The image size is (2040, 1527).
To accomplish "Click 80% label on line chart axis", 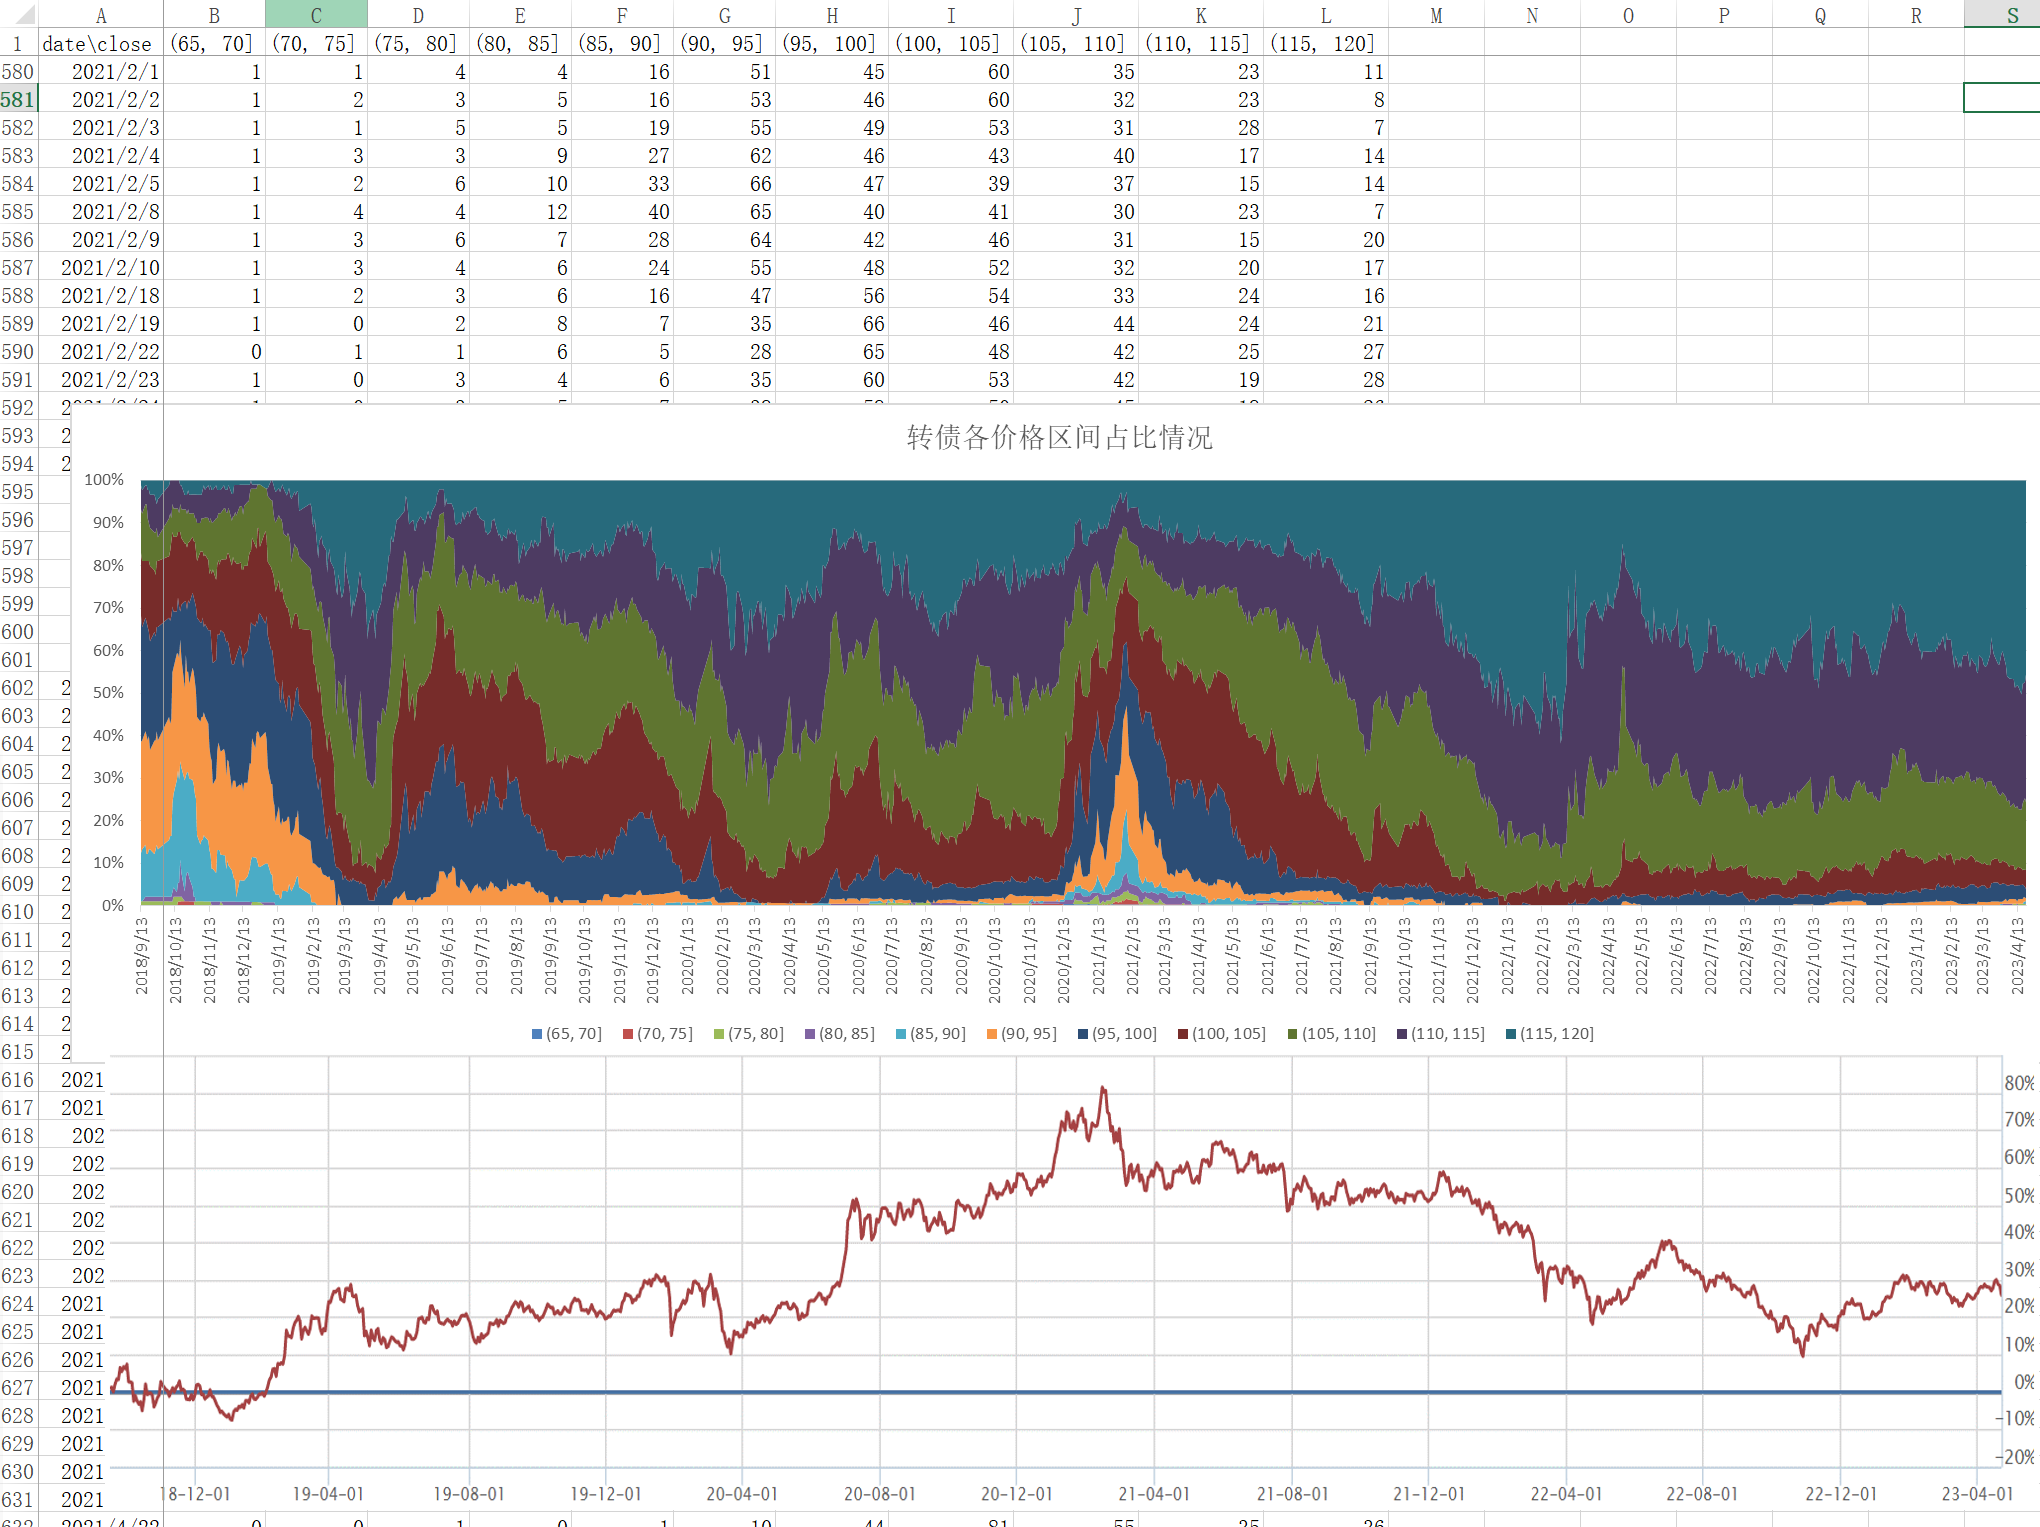I will click(2019, 1083).
